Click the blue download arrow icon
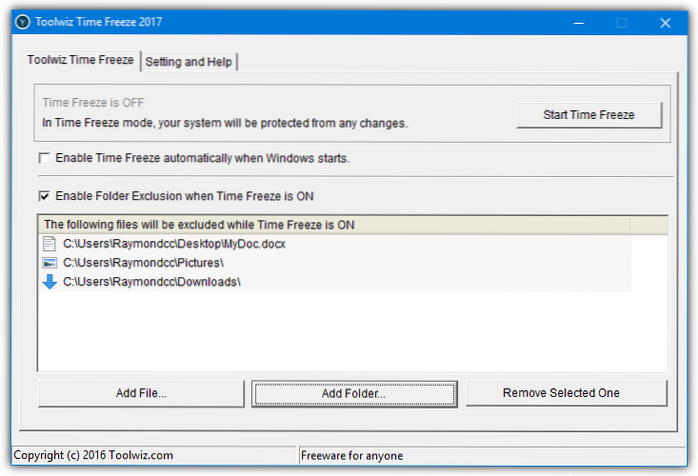This screenshot has width=698, height=476. point(49,282)
